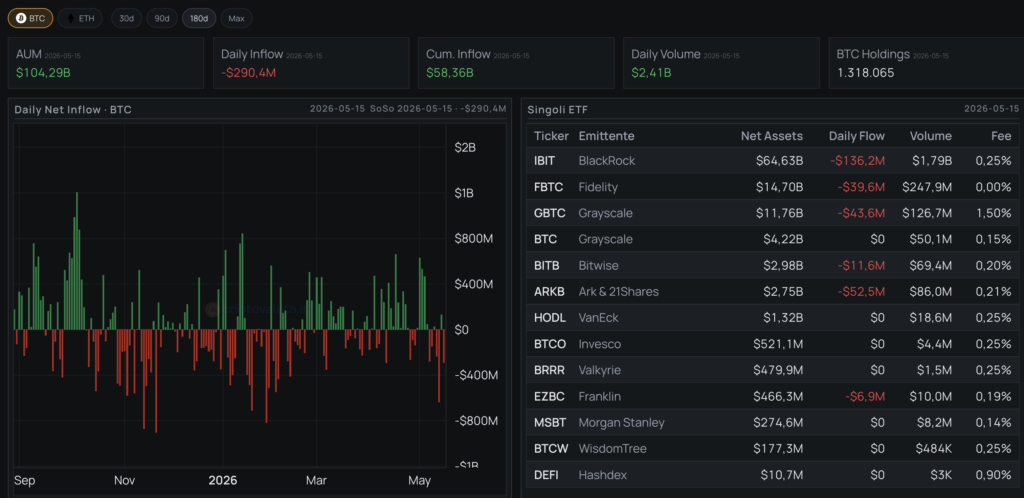Screen dimensions: 1024x498
Task: Click the Fidelity issuer name
Action: [x=598, y=187]
